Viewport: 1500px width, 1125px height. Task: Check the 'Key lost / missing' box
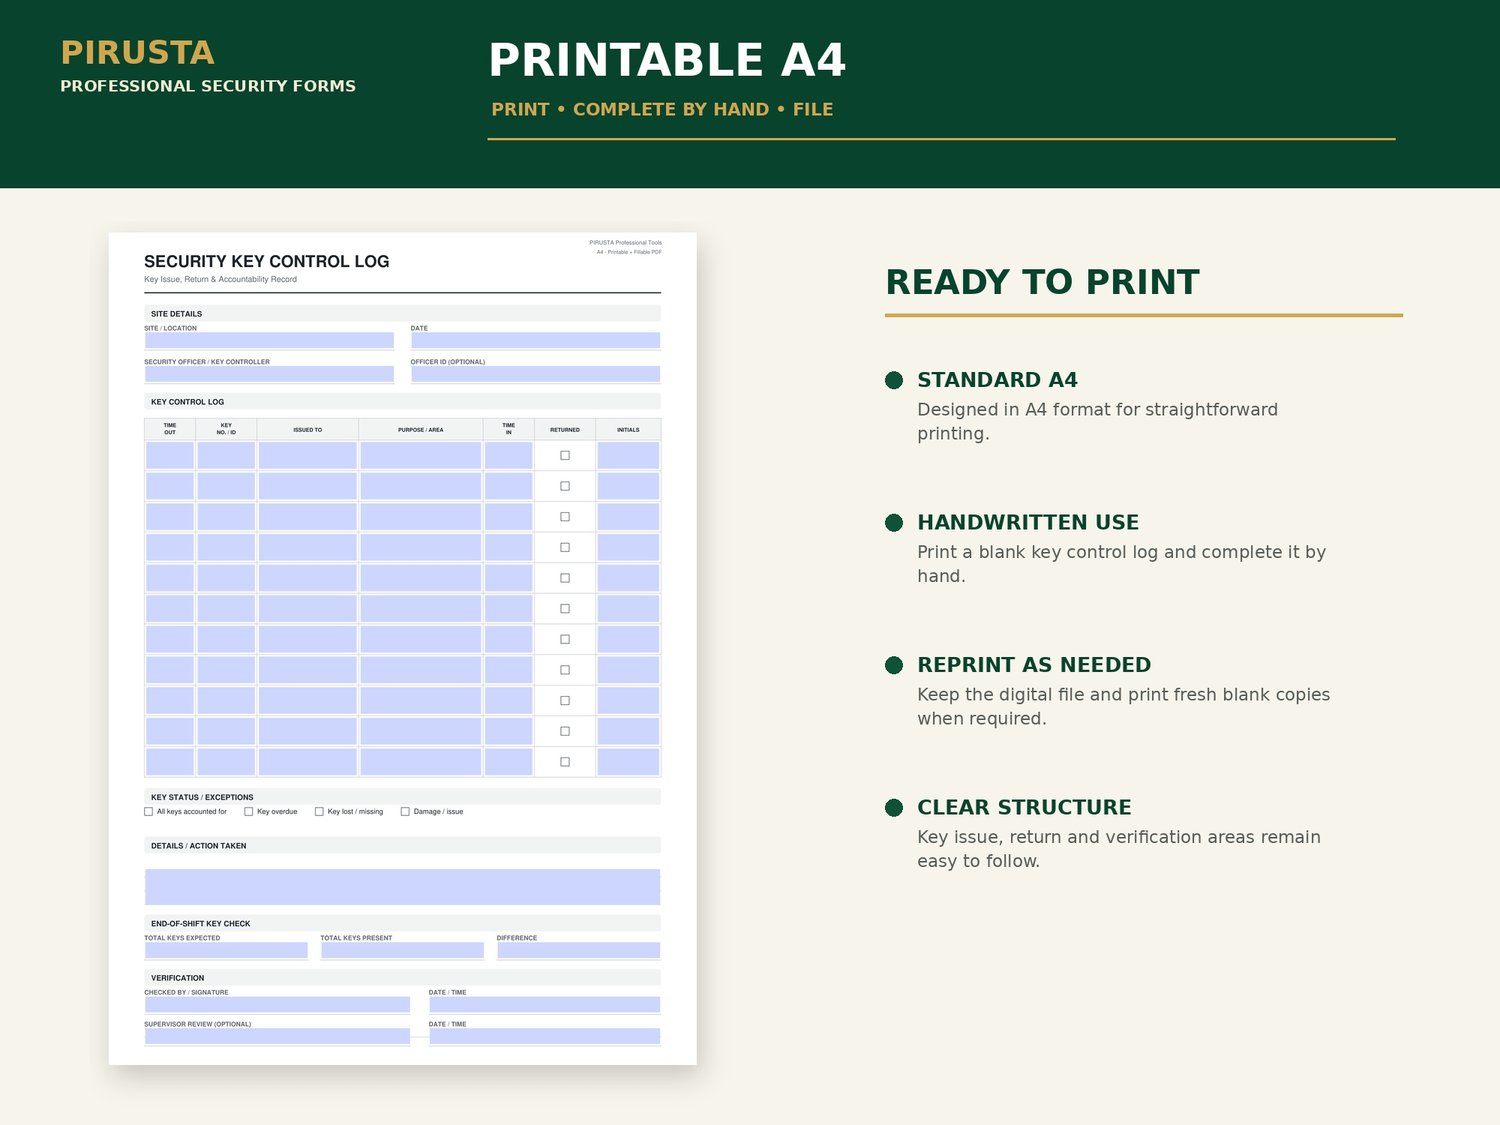319,812
